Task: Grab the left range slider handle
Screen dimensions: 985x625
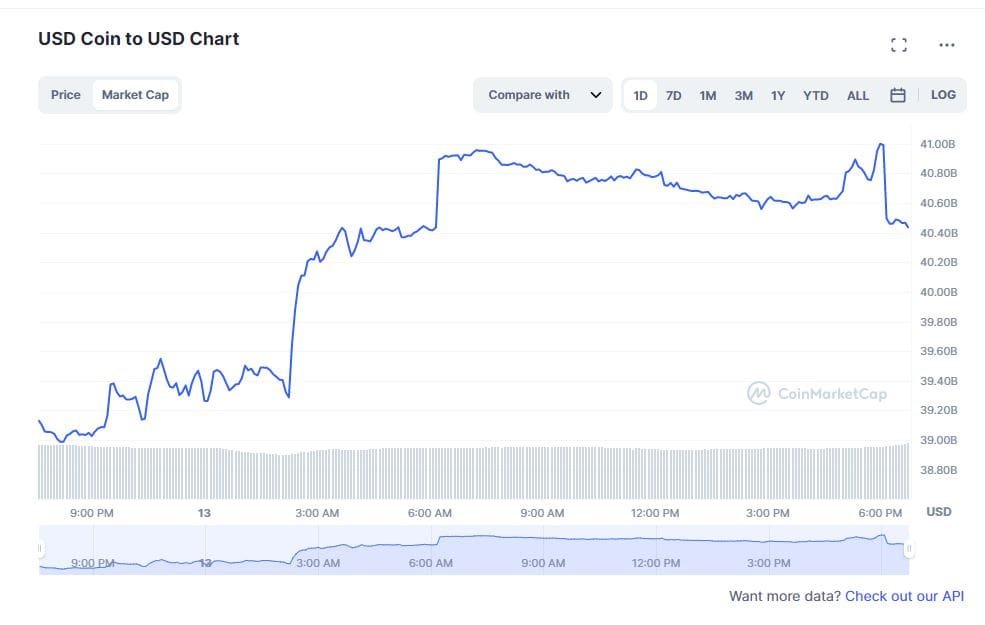Action: point(41,548)
